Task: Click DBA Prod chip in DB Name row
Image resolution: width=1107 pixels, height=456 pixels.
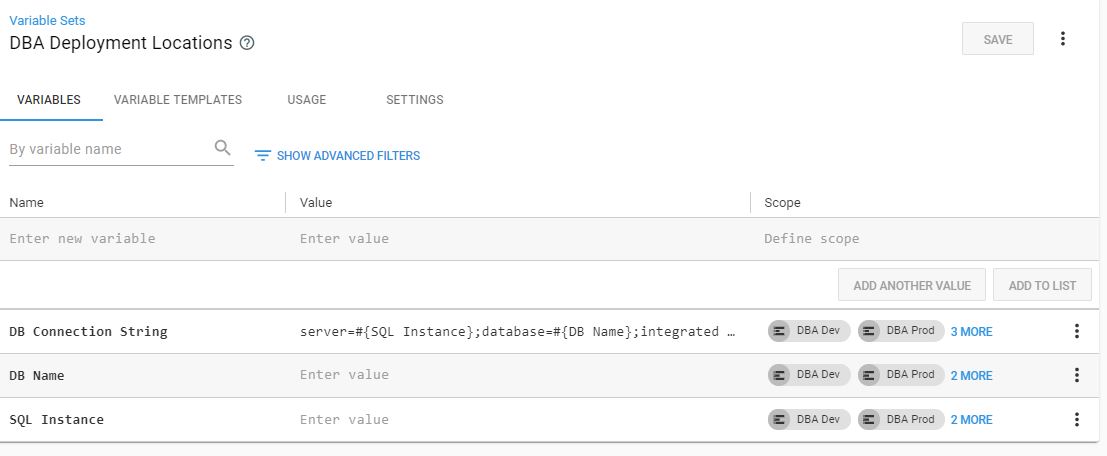Action: [x=901, y=375]
